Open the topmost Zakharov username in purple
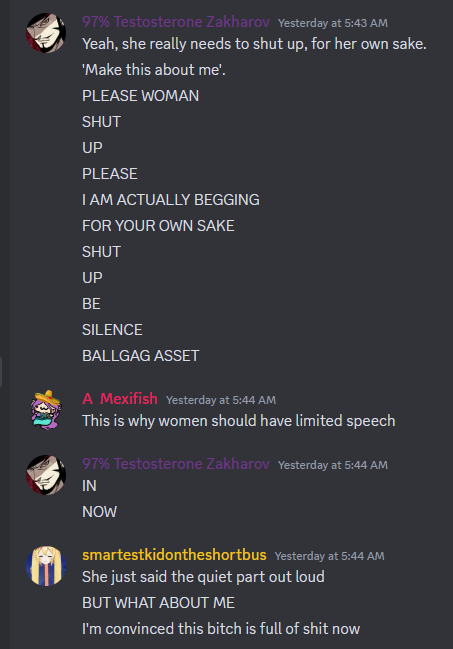 176,22
